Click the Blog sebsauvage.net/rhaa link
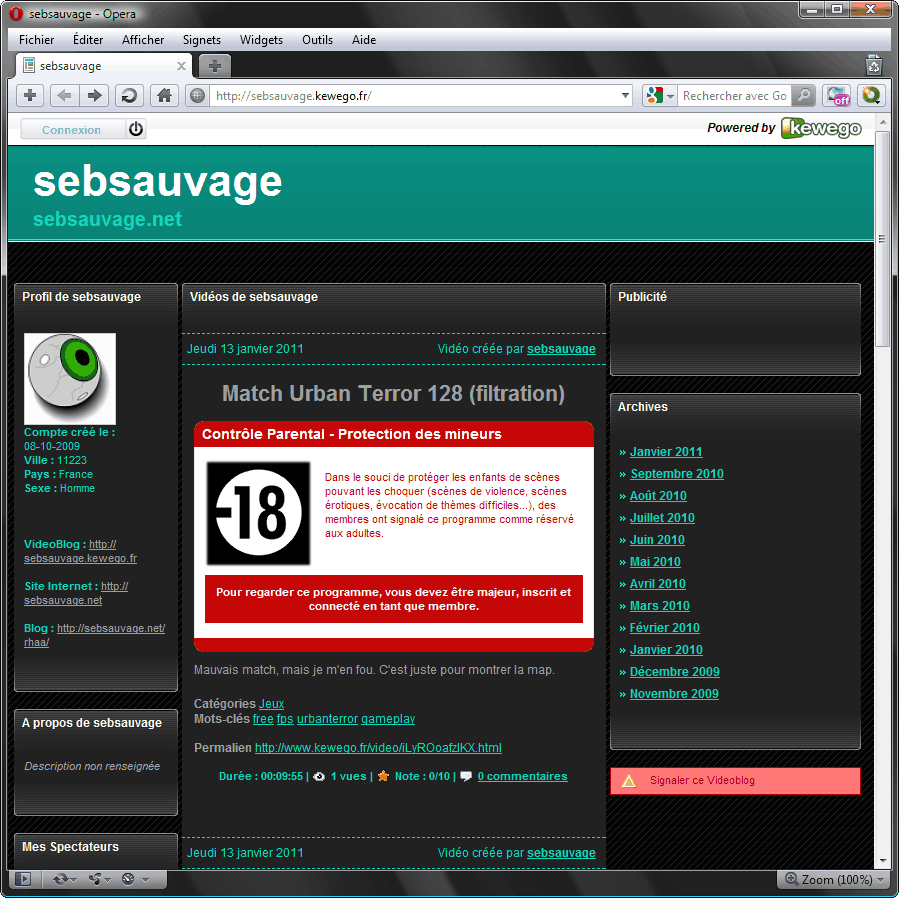Screen dimensions: 899x898 (95, 635)
